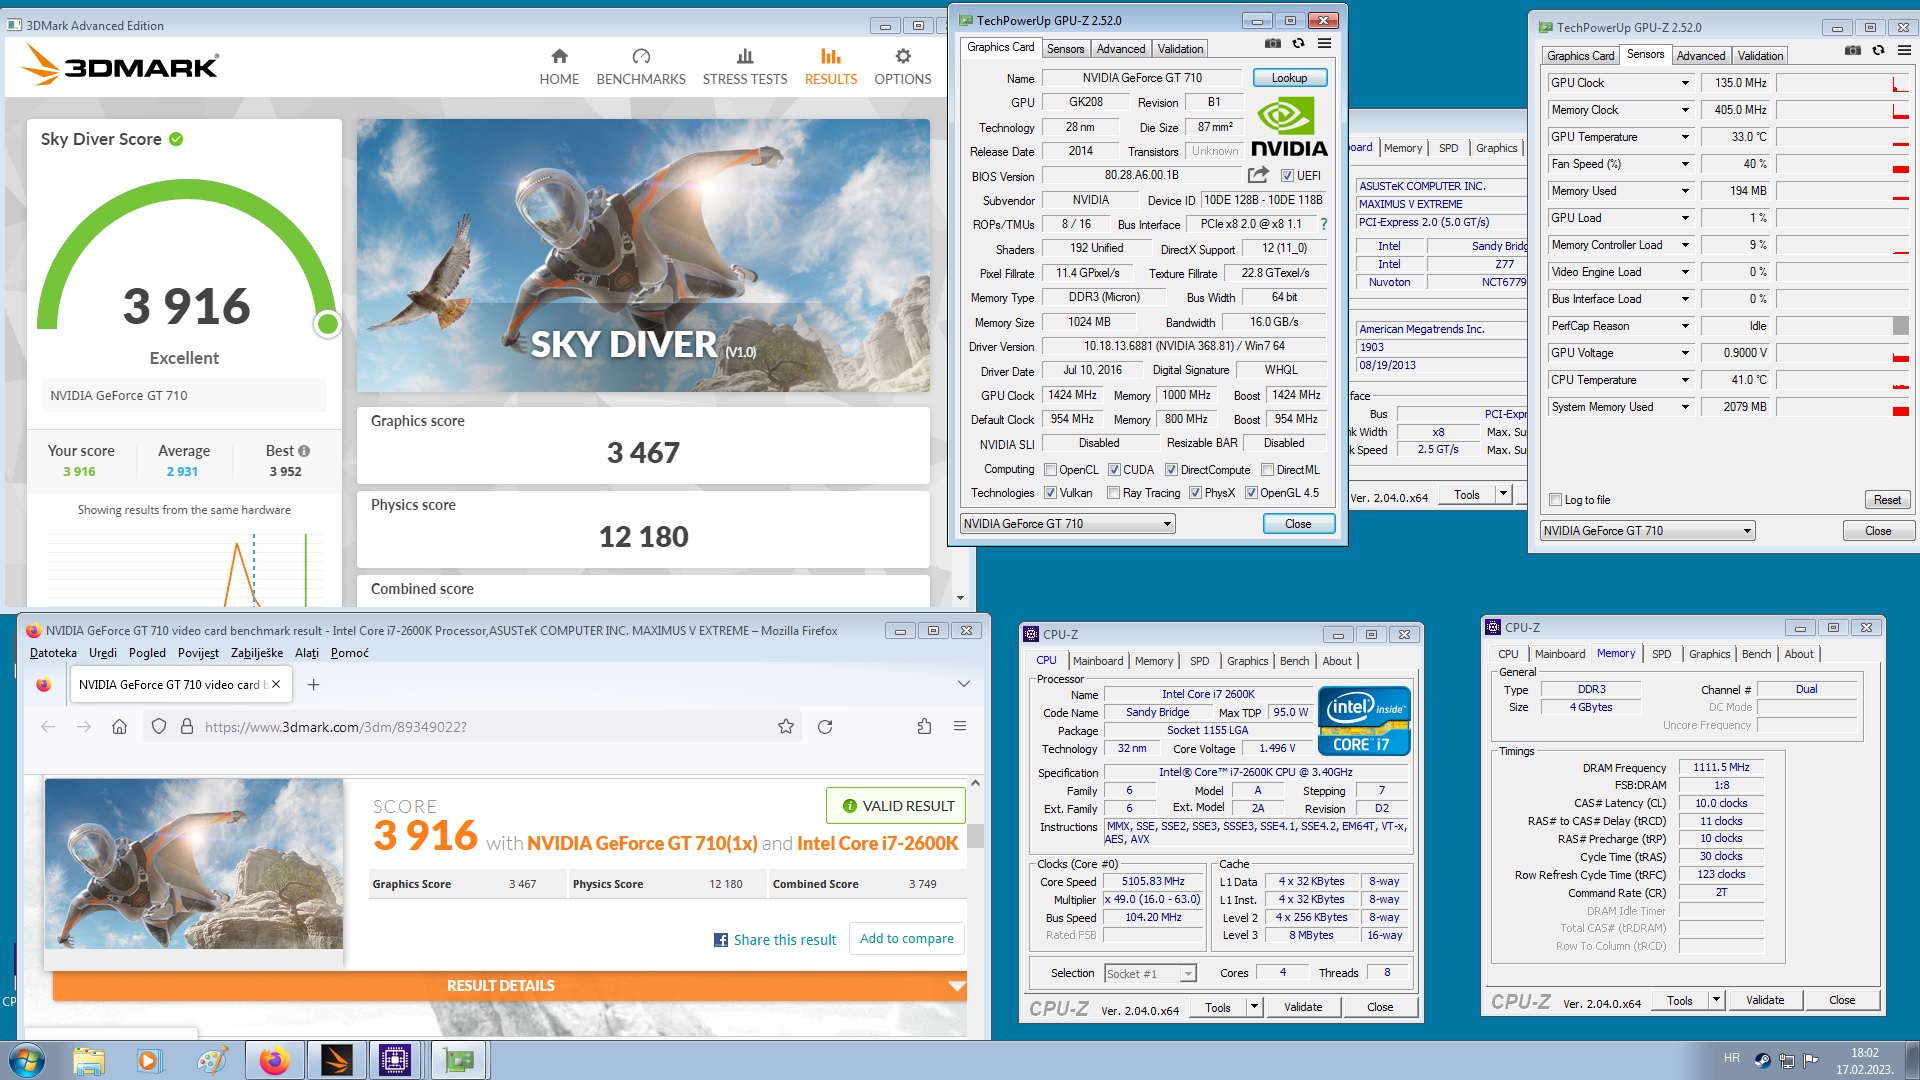
Task: Open Firefox application menu icon
Action: pos(960,726)
